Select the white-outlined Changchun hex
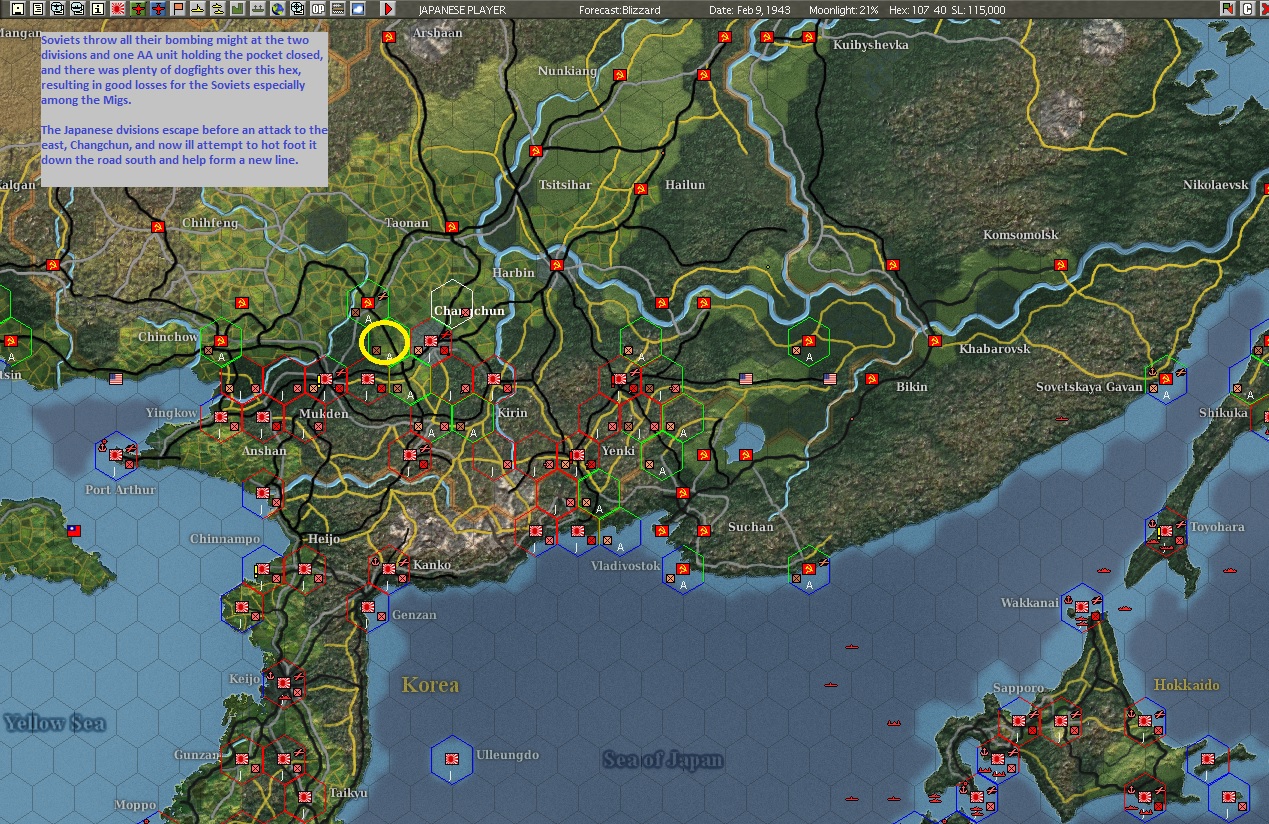Image resolution: width=1269 pixels, height=824 pixels. [x=452, y=303]
